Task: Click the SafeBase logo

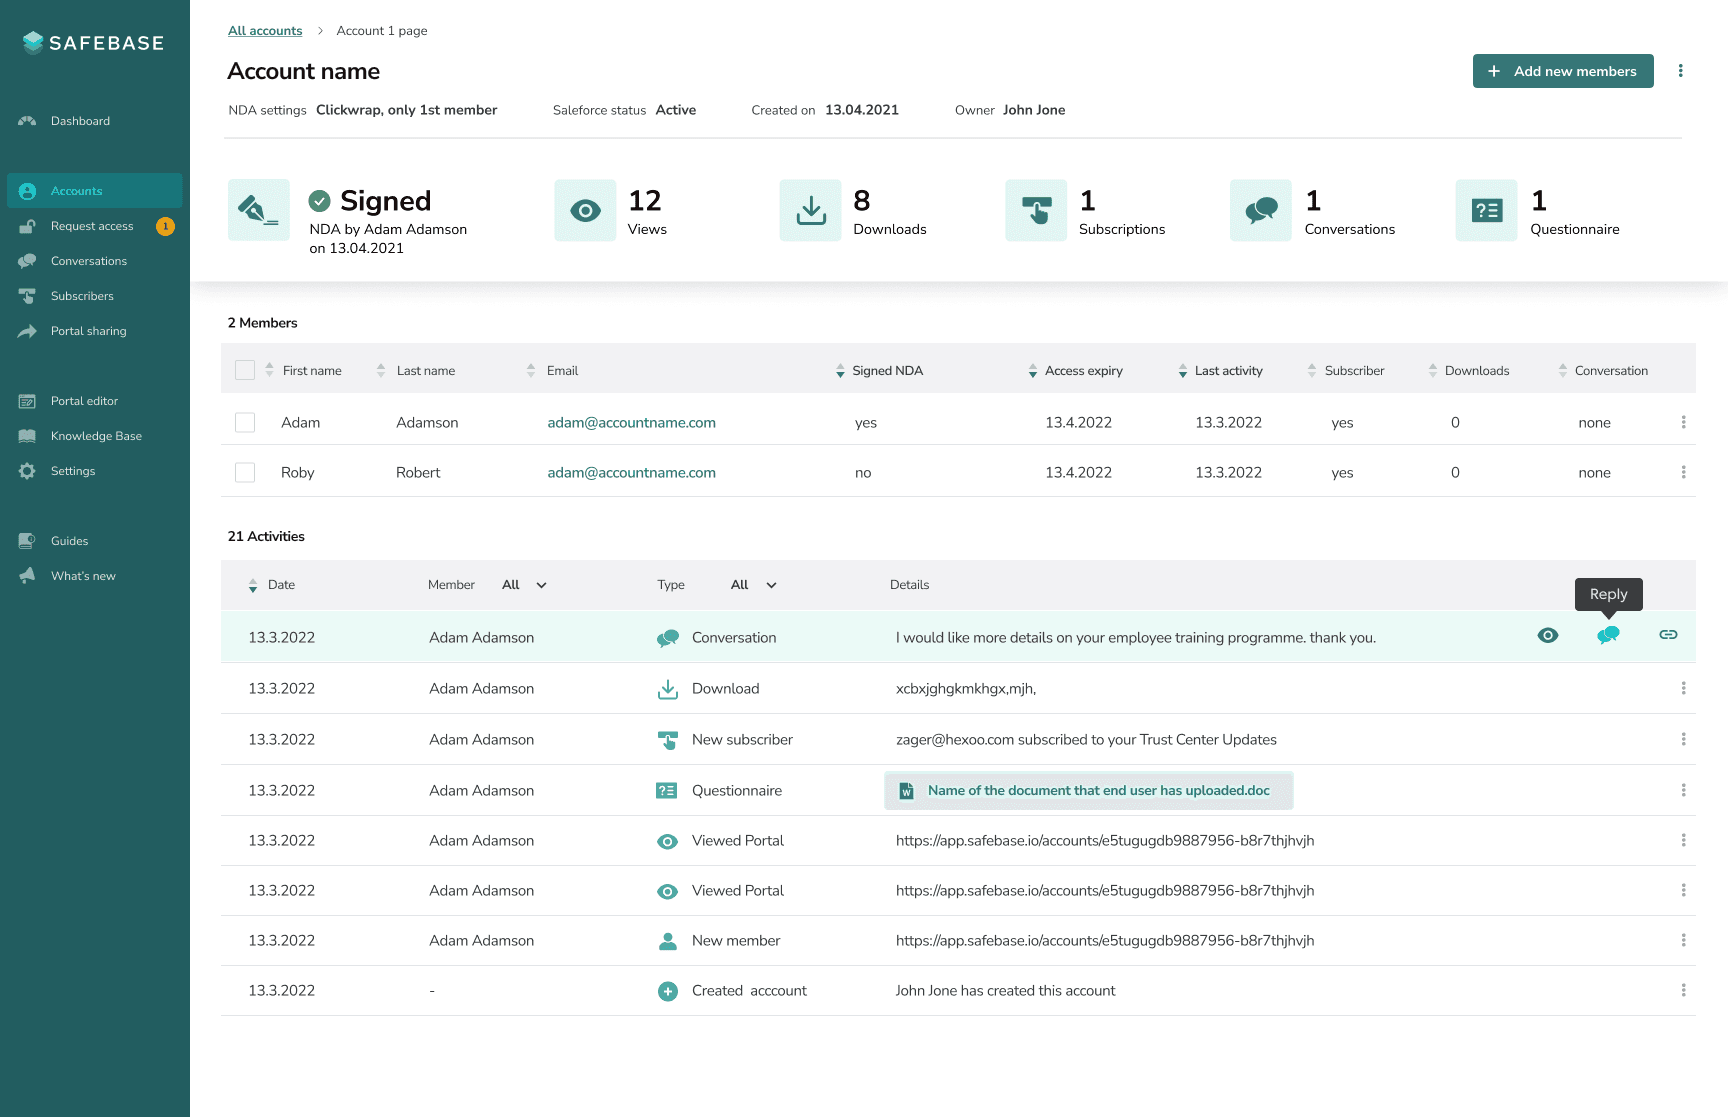Action: tap(93, 43)
